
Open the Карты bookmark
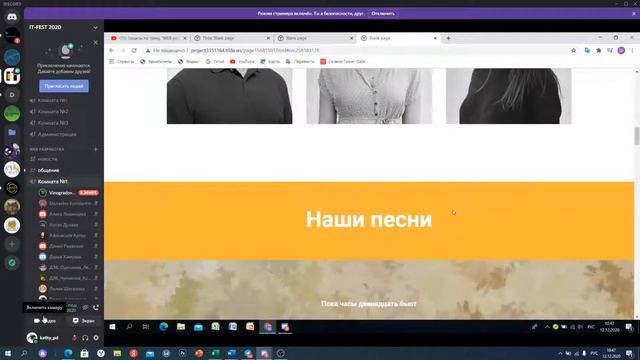click(x=270, y=62)
